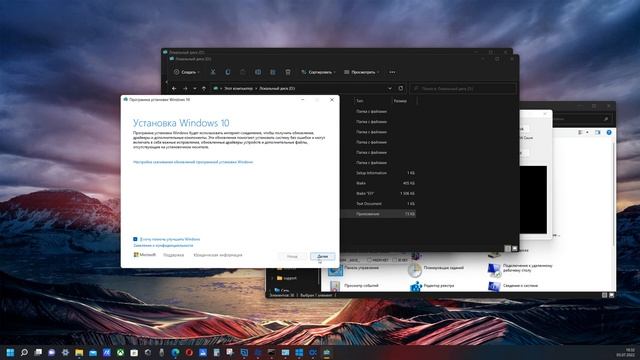Open the Юридическая информация link
The width and height of the screenshot is (640, 360).
(x=218, y=255)
